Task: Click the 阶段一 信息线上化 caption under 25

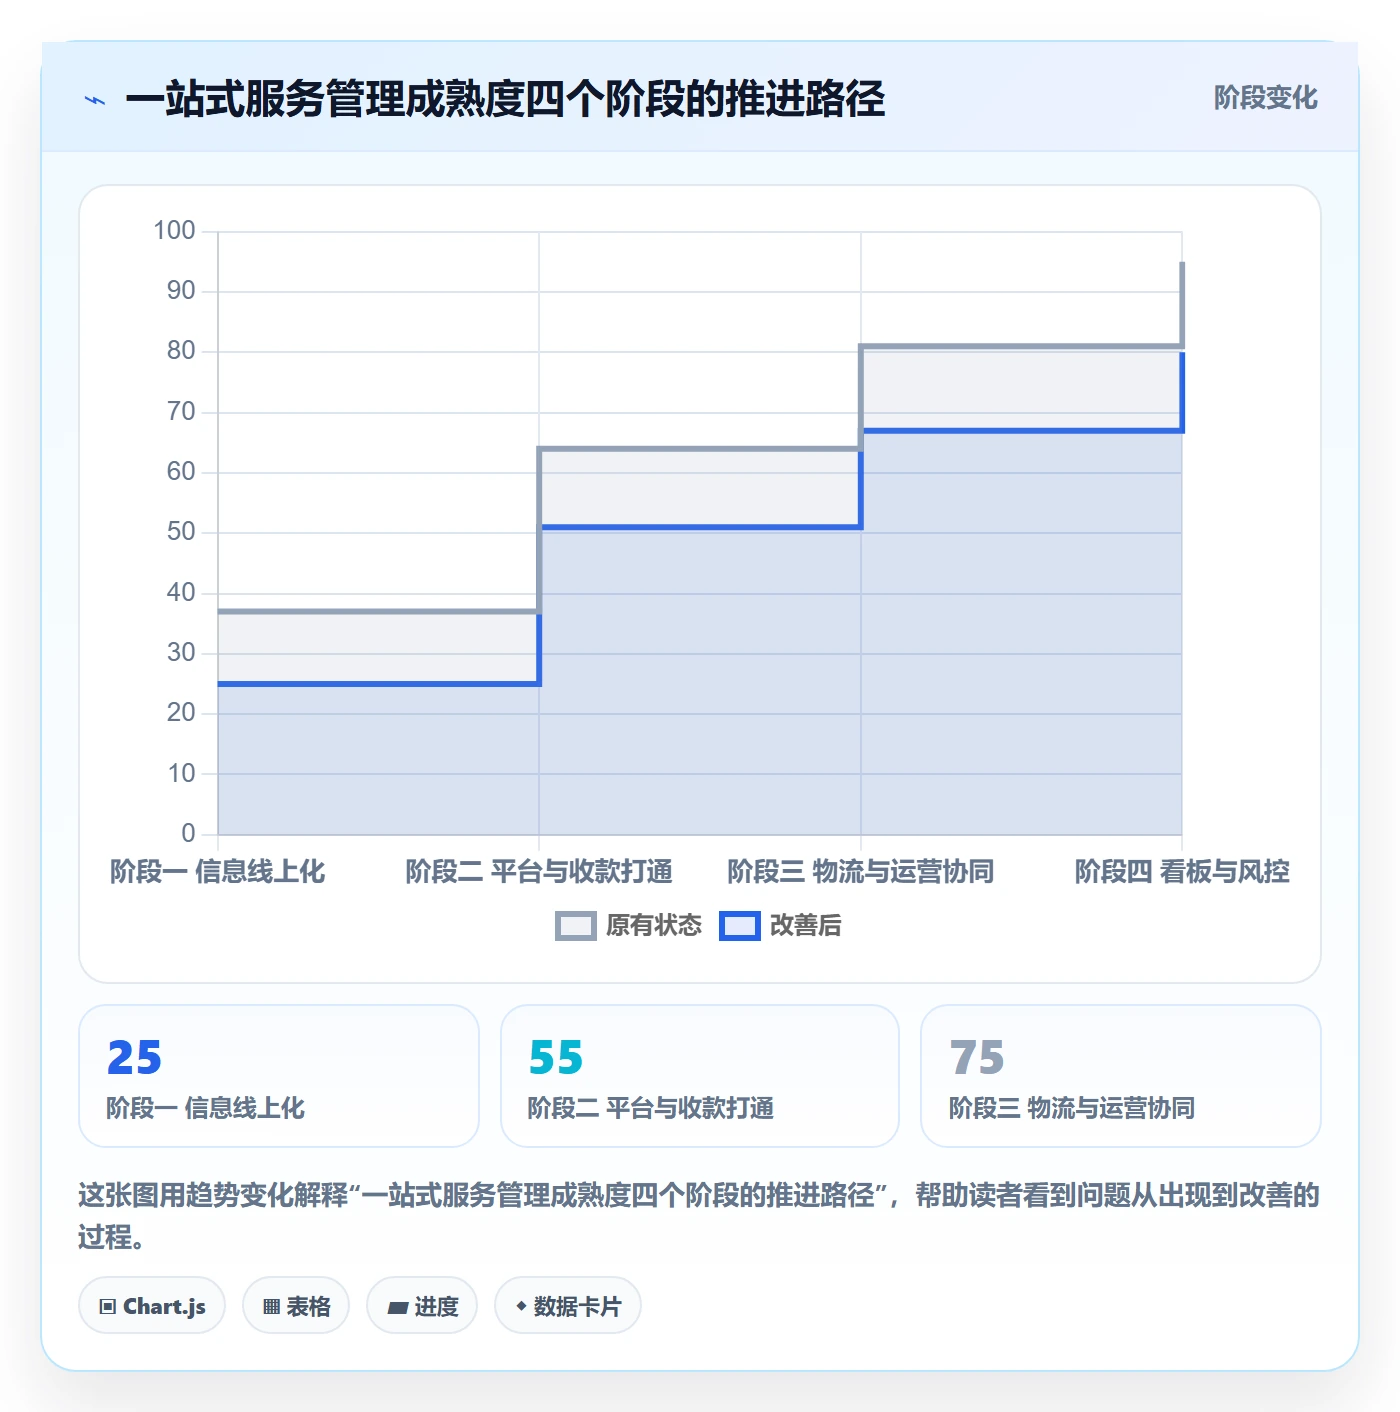Action: [206, 1108]
